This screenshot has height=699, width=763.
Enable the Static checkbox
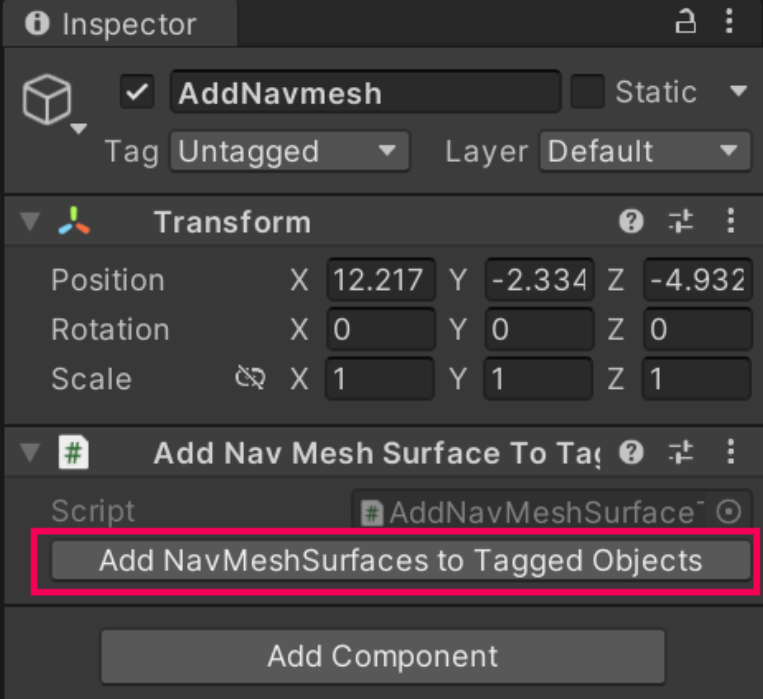click(x=587, y=93)
